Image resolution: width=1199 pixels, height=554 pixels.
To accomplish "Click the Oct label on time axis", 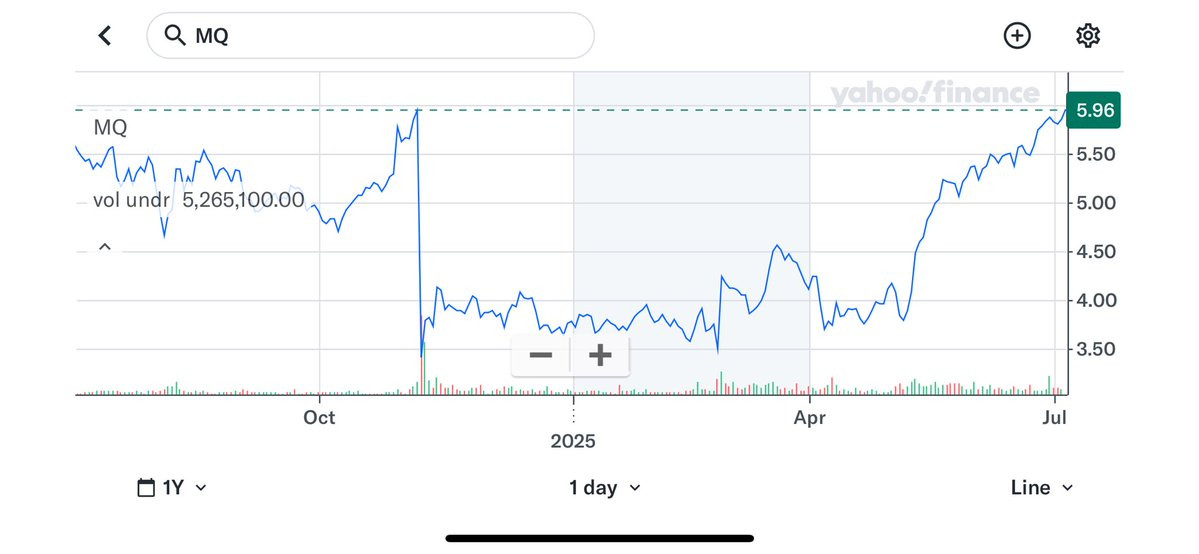I will pos(319,418).
